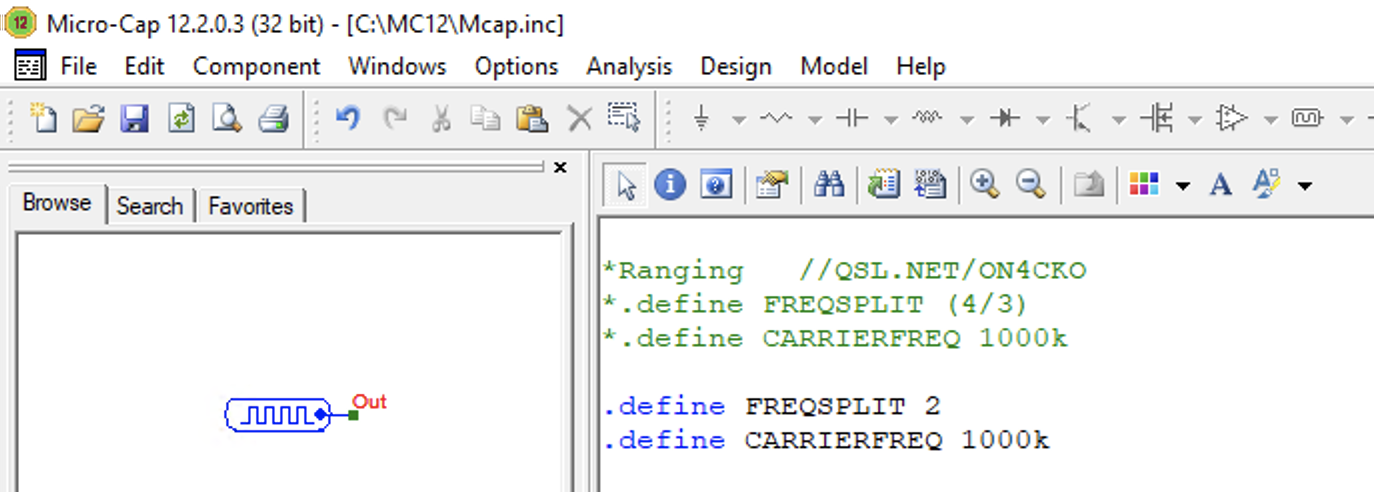Open the text highlight dropdown arrow
Screen dimensions: 1374x492
[1304, 186]
